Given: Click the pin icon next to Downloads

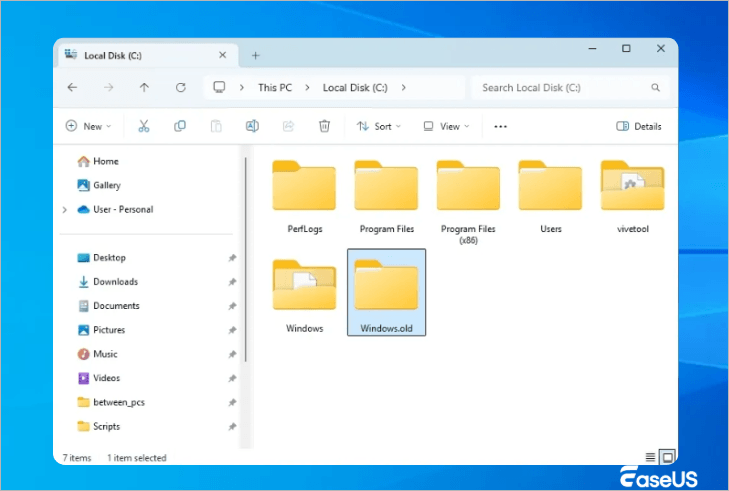Looking at the screenshot, I should click(232, 282).
